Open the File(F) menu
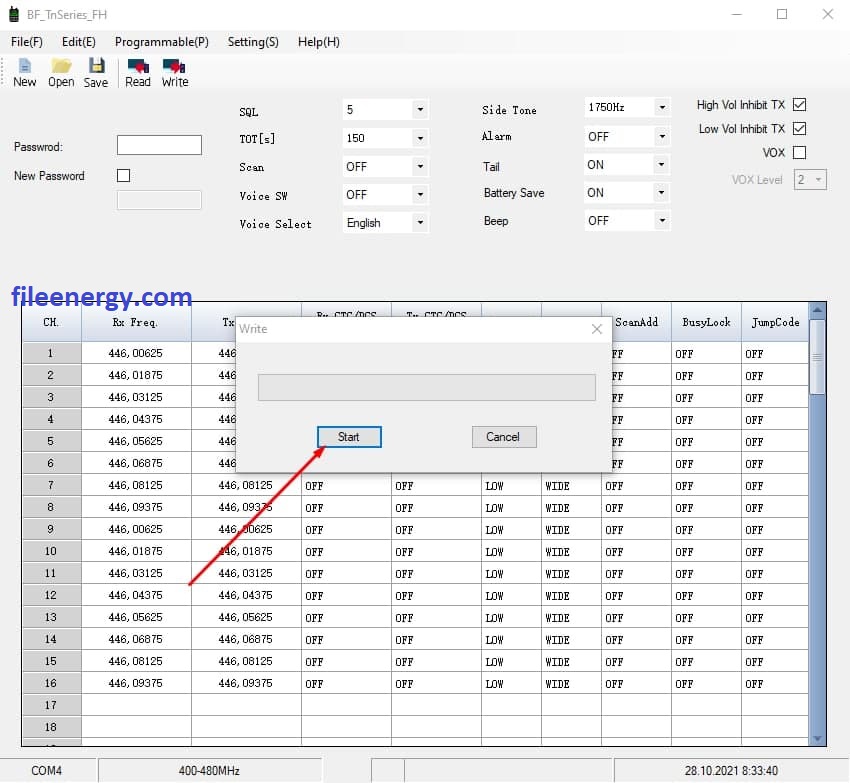The width and height of the screenshot is (850, 783). pyautogui.click(x=27, y=42)
